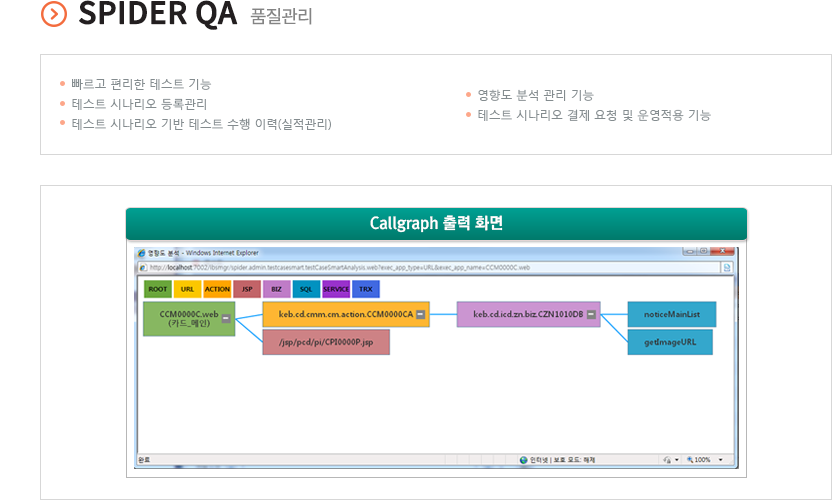Click the /jsp/pcd/pi/CPI0000P.jsp node

[x=326, y=342]
